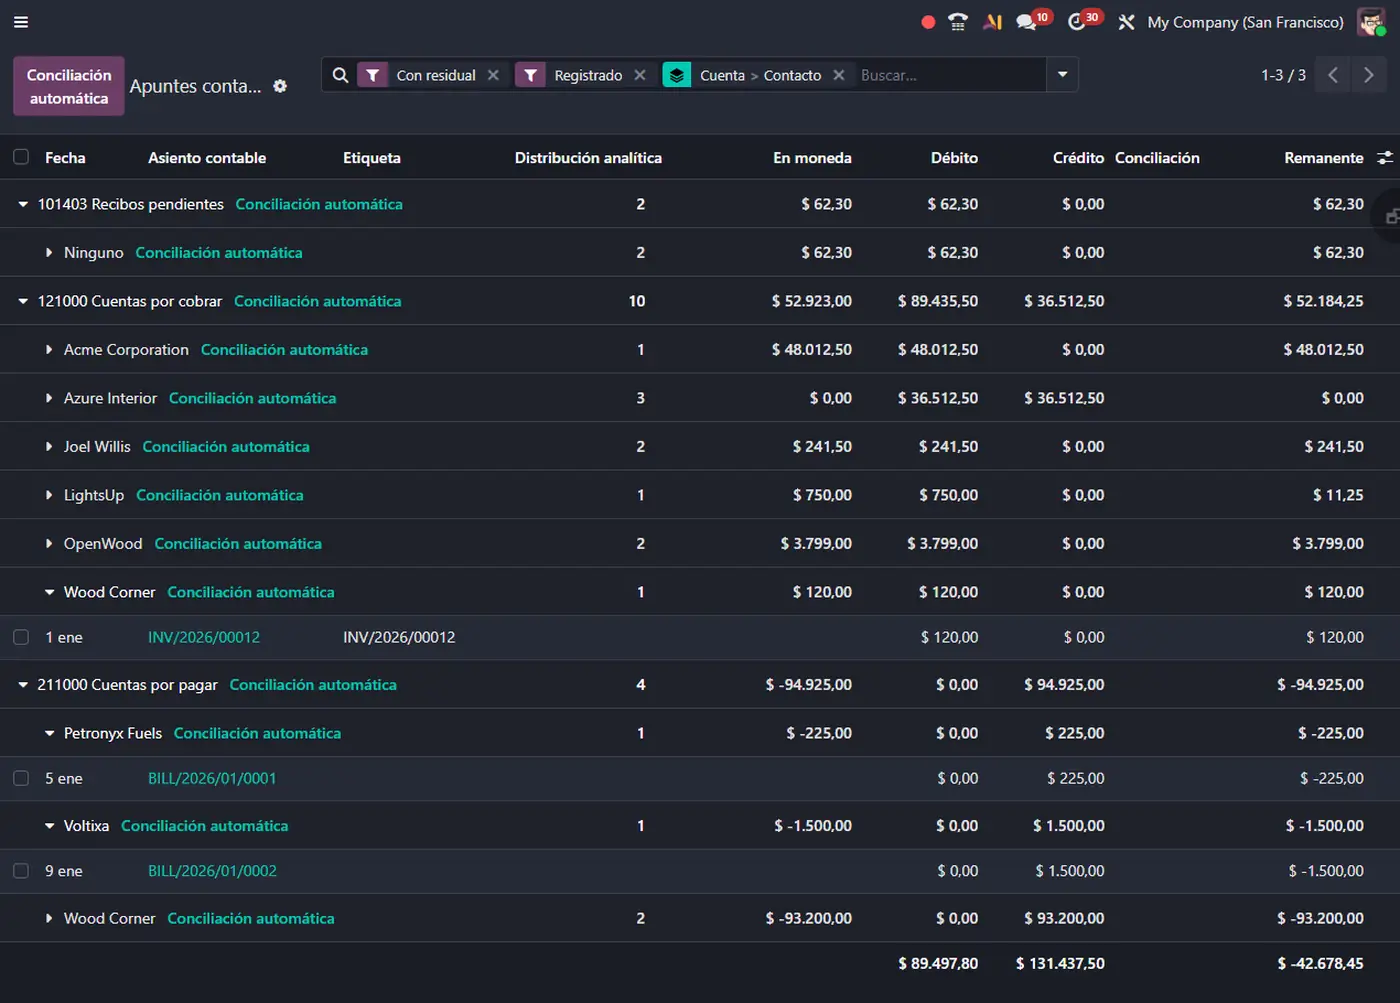Open the BILL/2026/01/0001 entry link
Image resolution: width=1400 pixels, height=1003 pixels.
212,778
